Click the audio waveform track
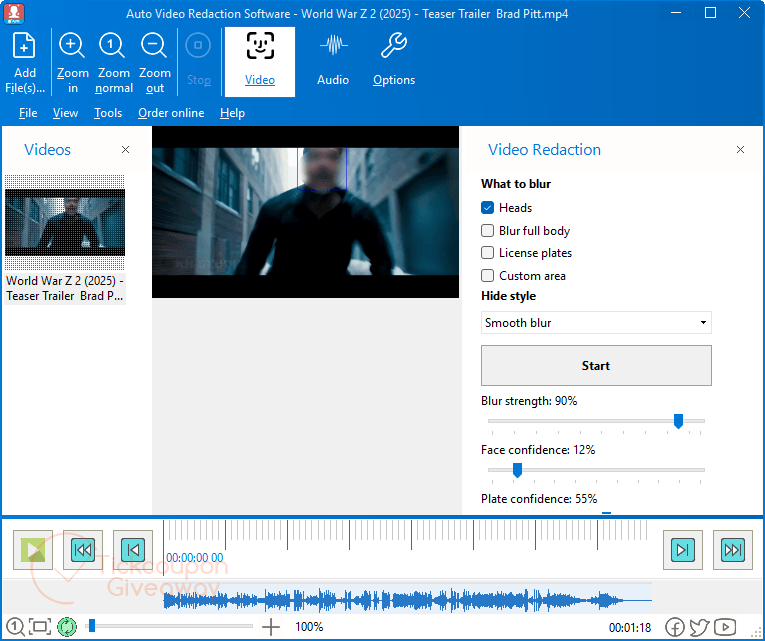The image size is (765, 641). point(407,600)
